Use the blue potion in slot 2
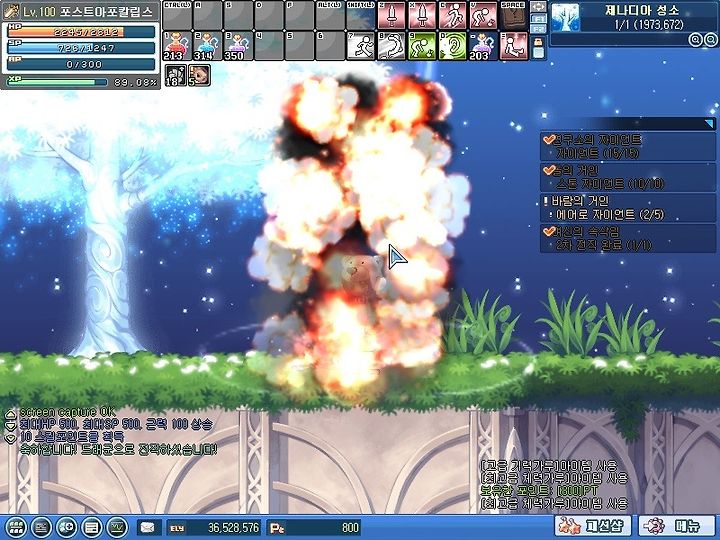Viewport: 720px width, 540px height. tap(208, 46)
